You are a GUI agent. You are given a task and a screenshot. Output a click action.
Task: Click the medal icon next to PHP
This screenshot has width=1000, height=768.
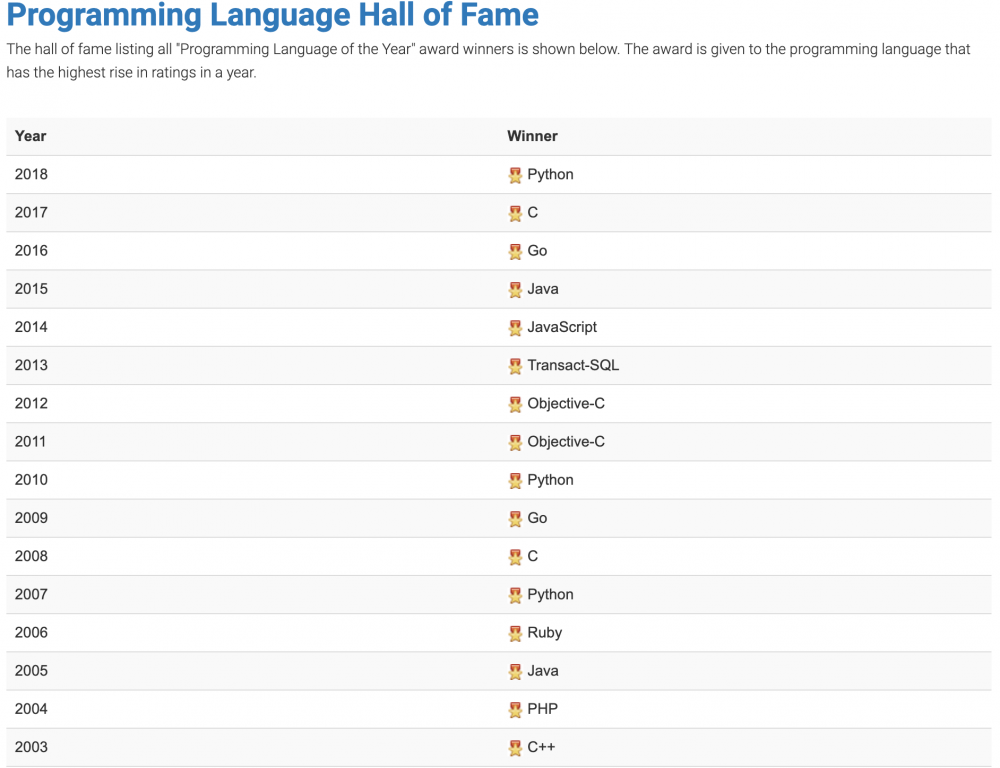click(515, 711)
